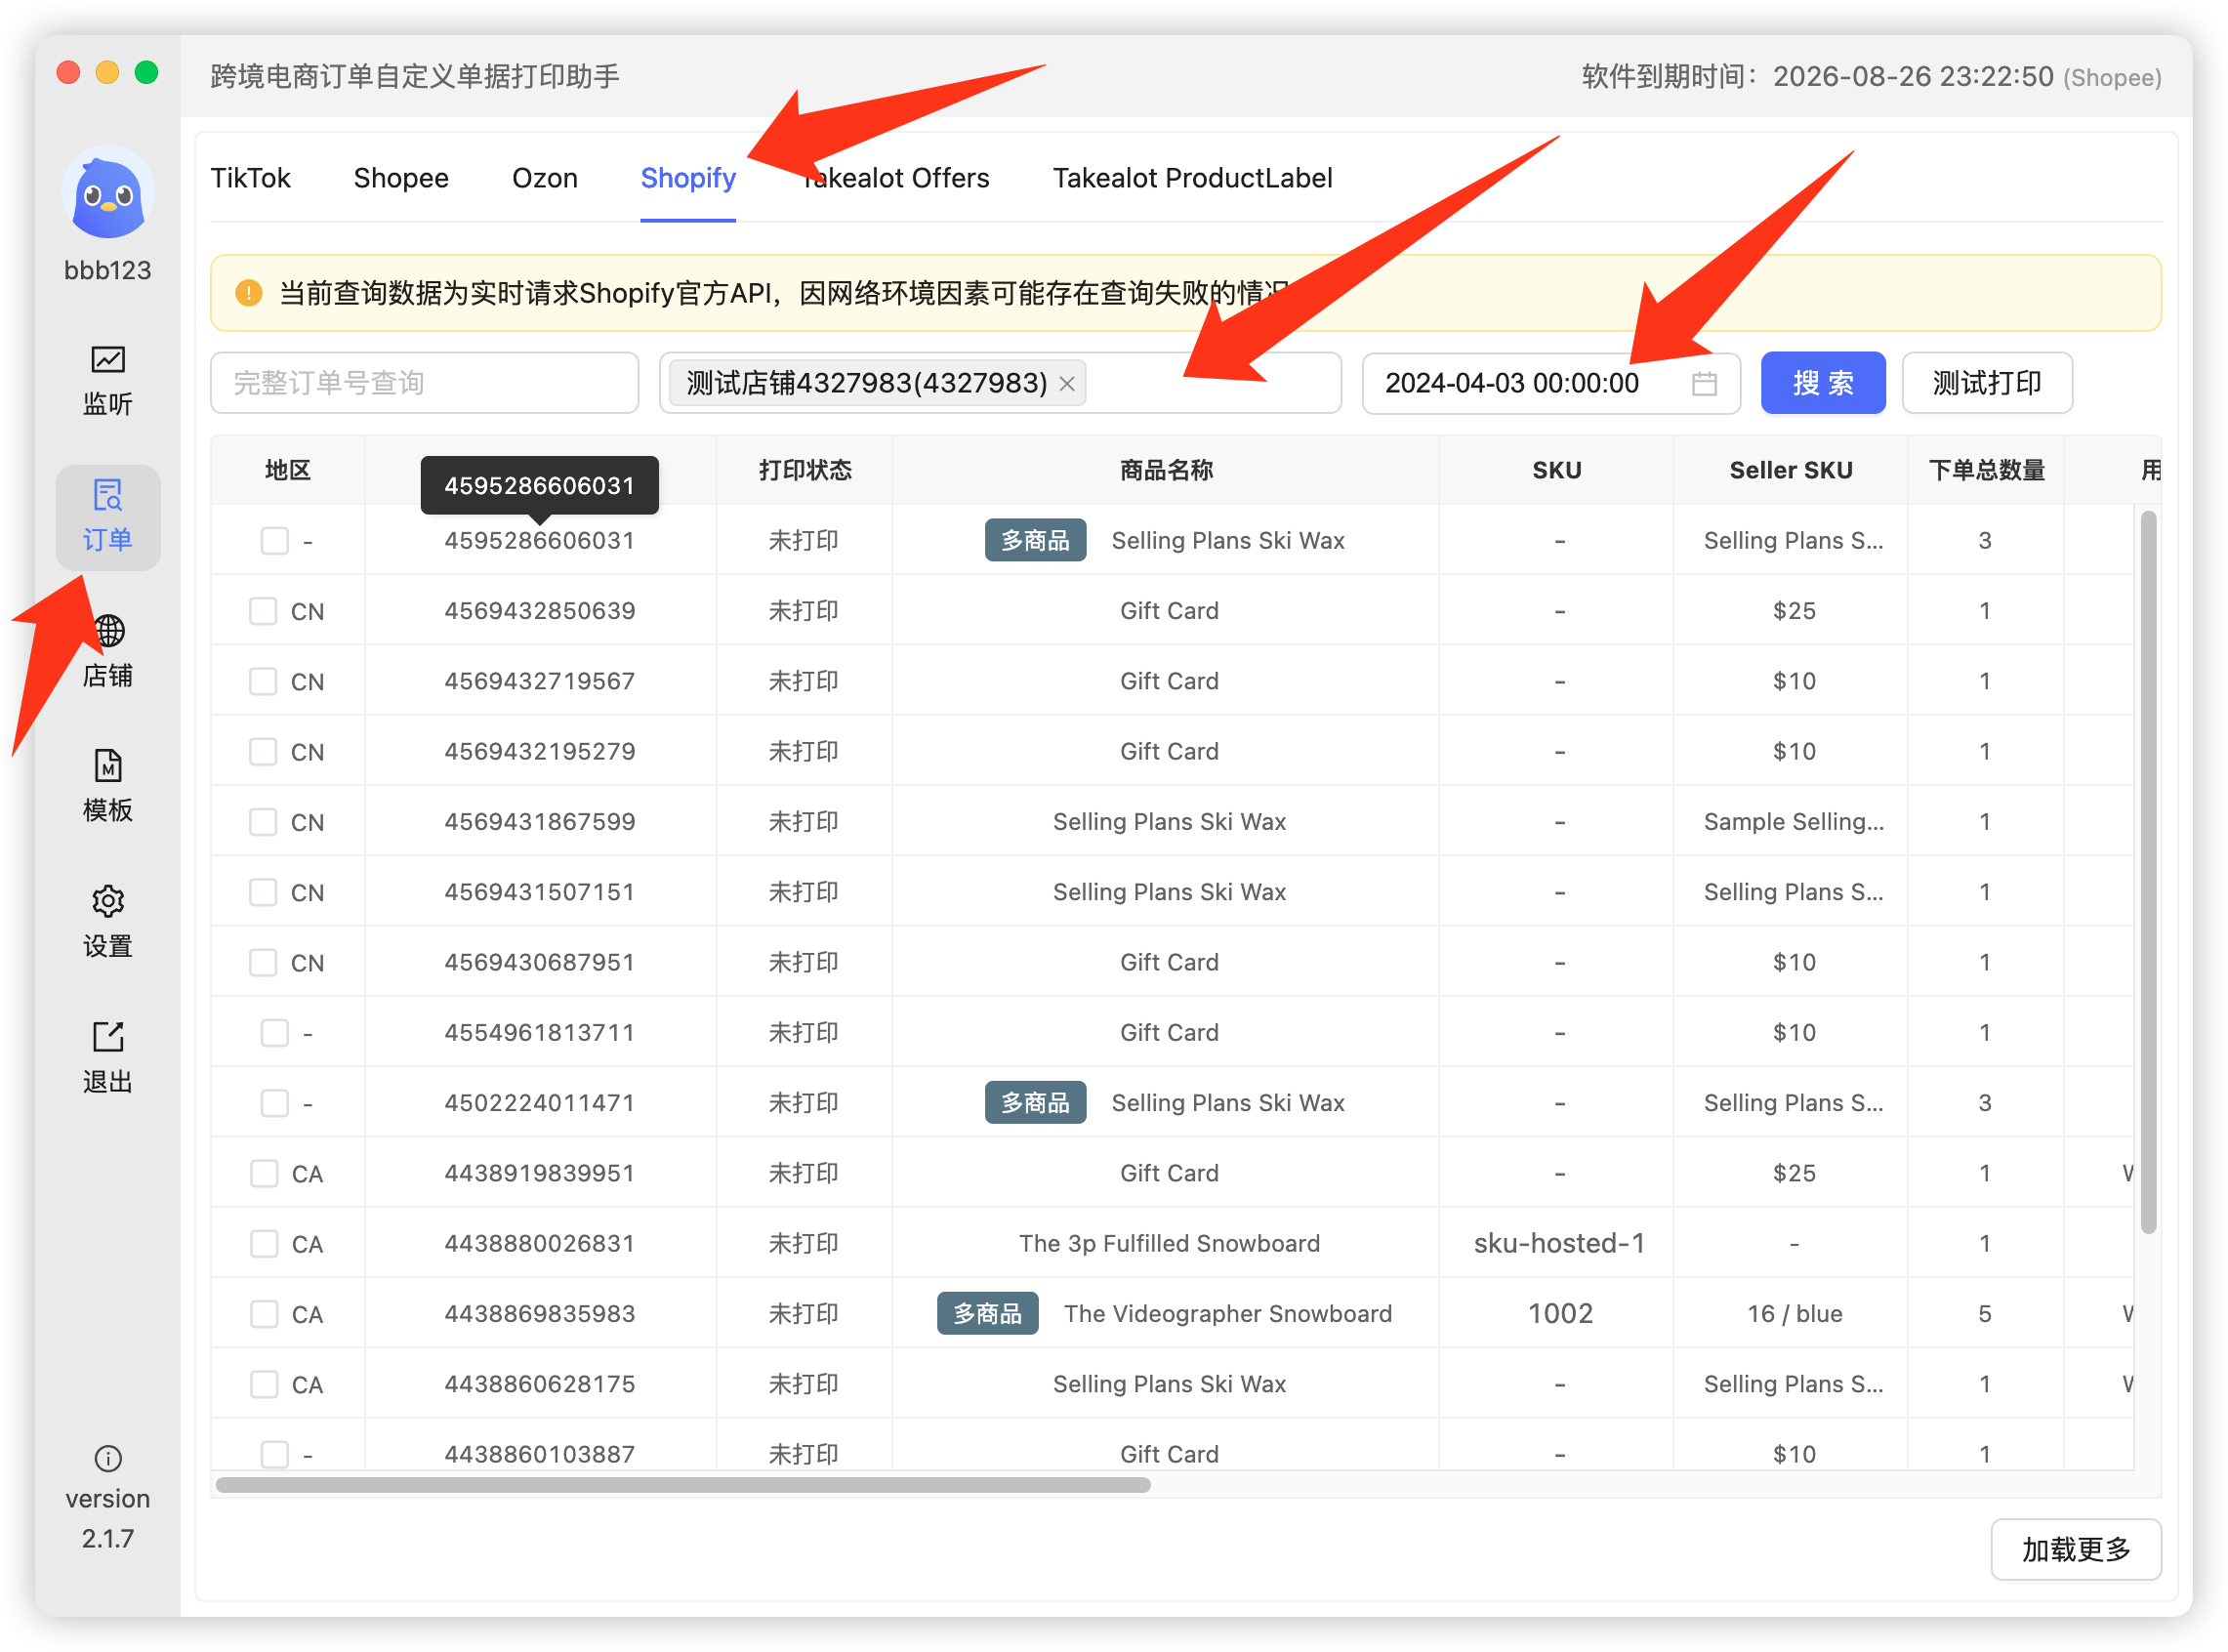The height and width of the screenshot is (1652, 2228).
Task: Select checkbox for order 4595286606031
Action: tap(275, 541)
